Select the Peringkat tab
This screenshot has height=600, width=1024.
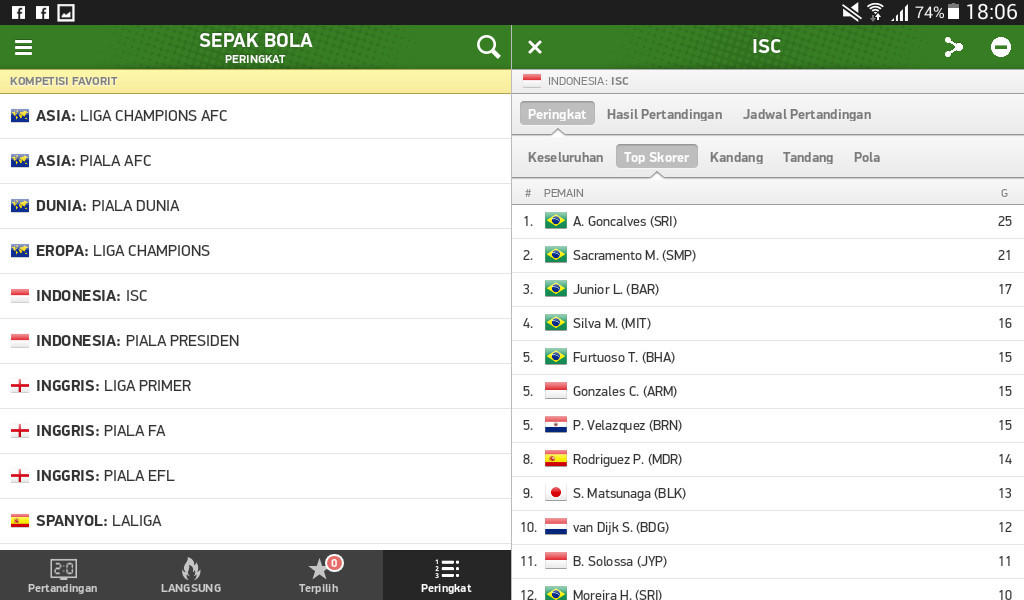(x=557, y=114)
